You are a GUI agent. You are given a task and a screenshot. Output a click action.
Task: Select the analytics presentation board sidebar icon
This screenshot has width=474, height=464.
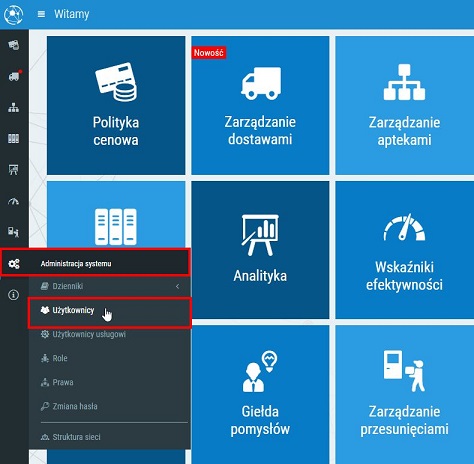click(x=13, y=170)
